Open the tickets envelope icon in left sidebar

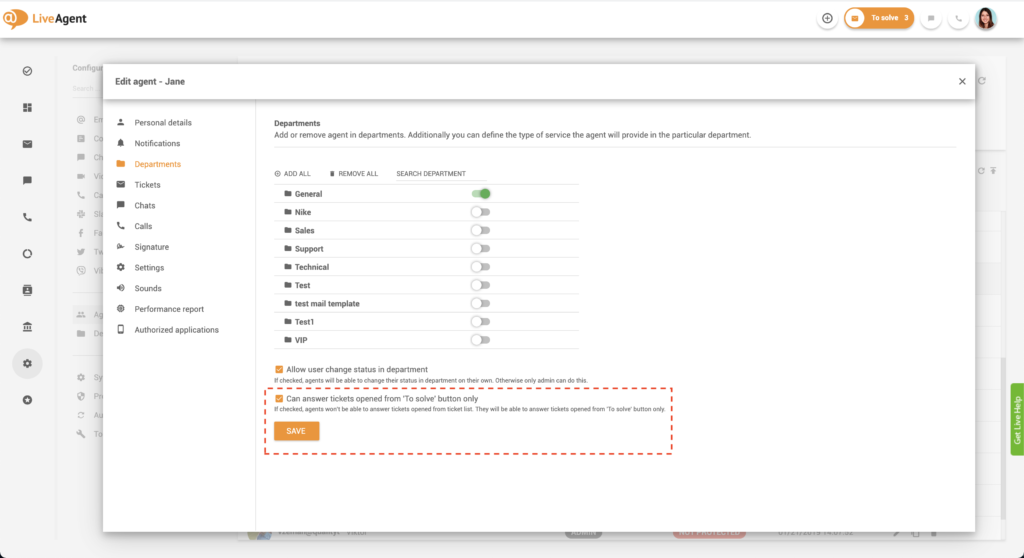[27, 144]
